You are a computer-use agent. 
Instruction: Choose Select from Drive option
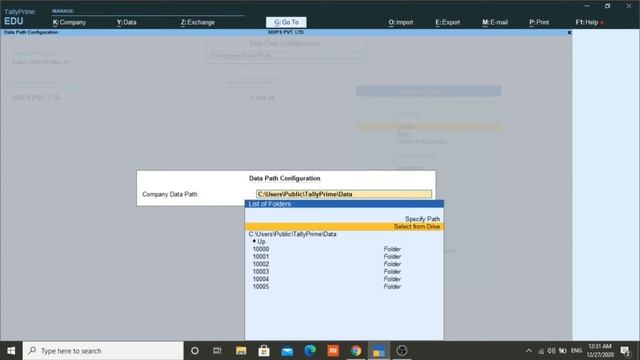click(344, 227)
